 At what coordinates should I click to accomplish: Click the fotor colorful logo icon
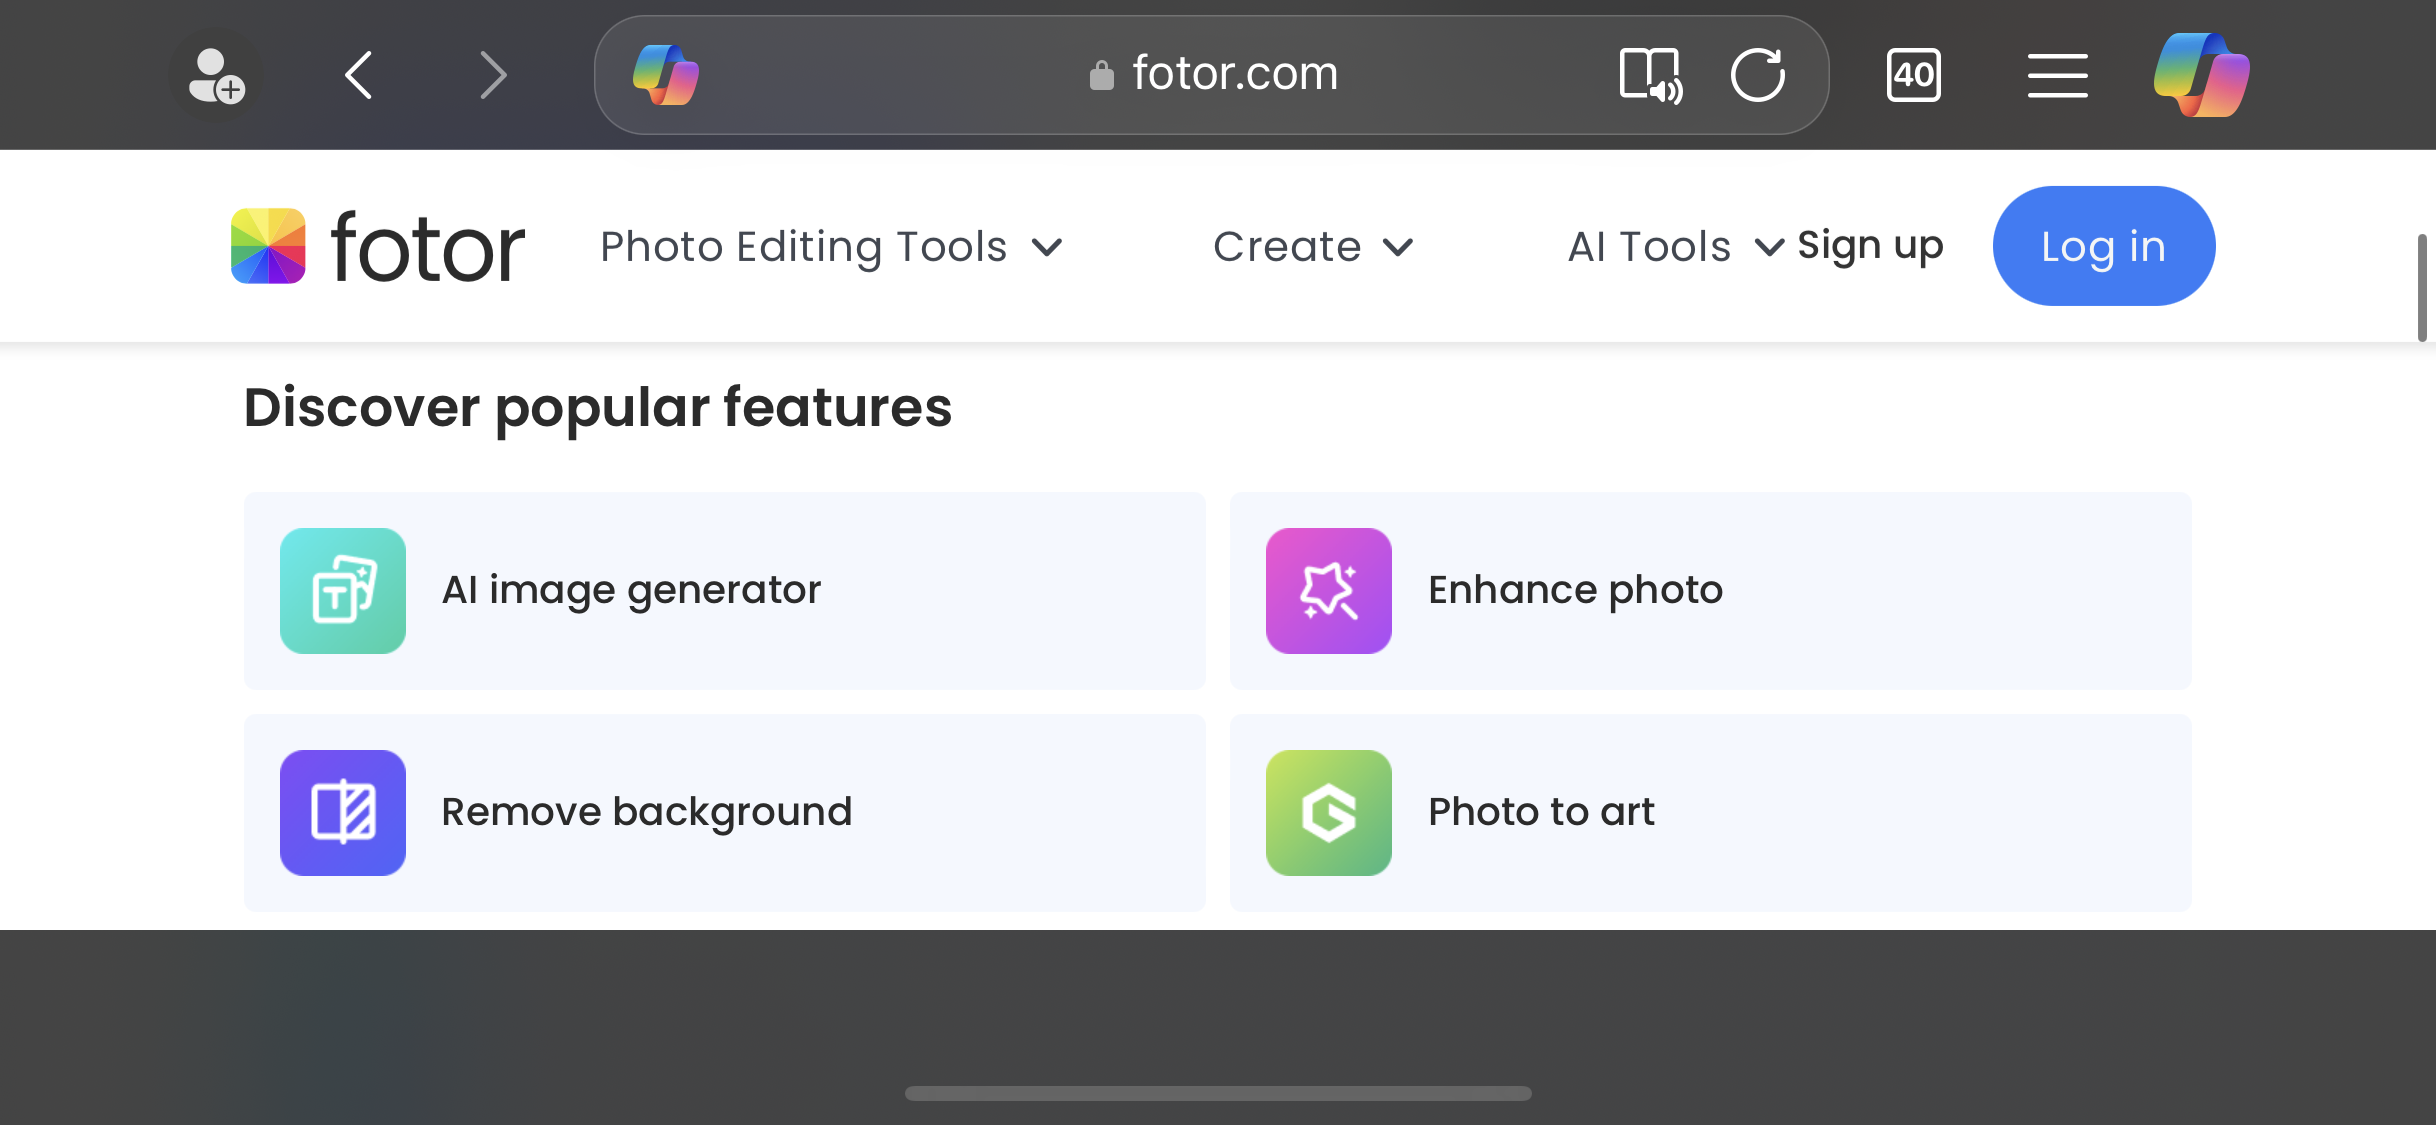(x=268, y=246)
